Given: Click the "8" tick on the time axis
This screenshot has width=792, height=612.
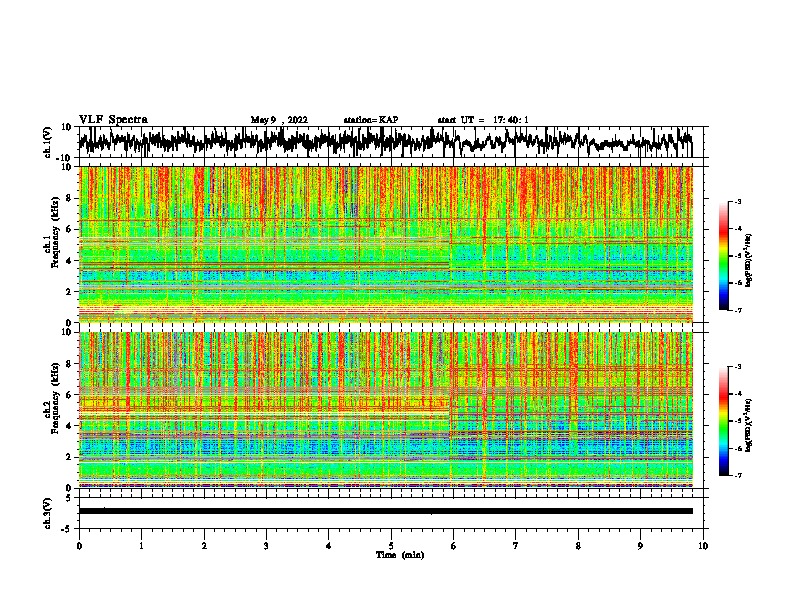Looking at the screenshot, I should (578, 546).
